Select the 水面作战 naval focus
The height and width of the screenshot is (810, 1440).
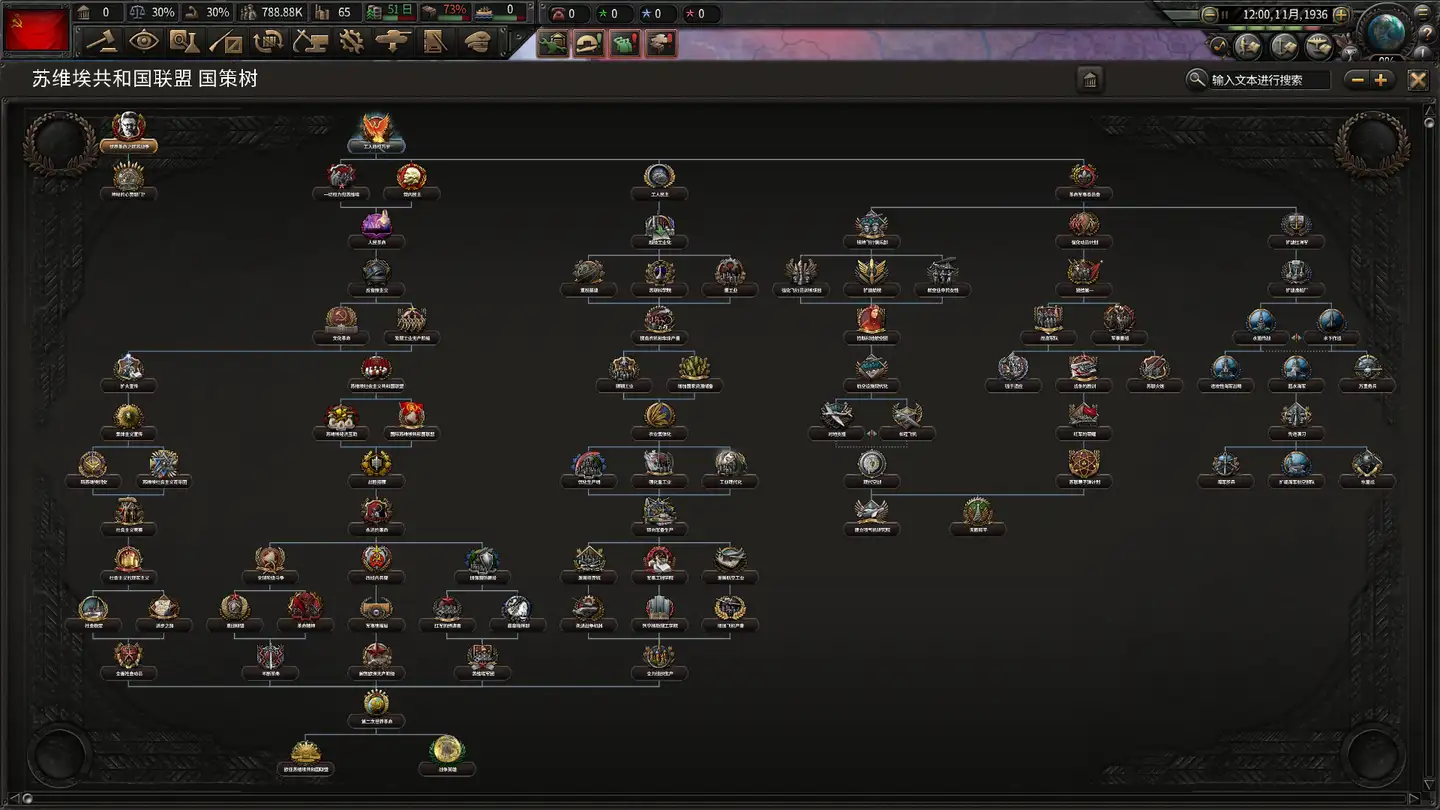click(1261, 320)
